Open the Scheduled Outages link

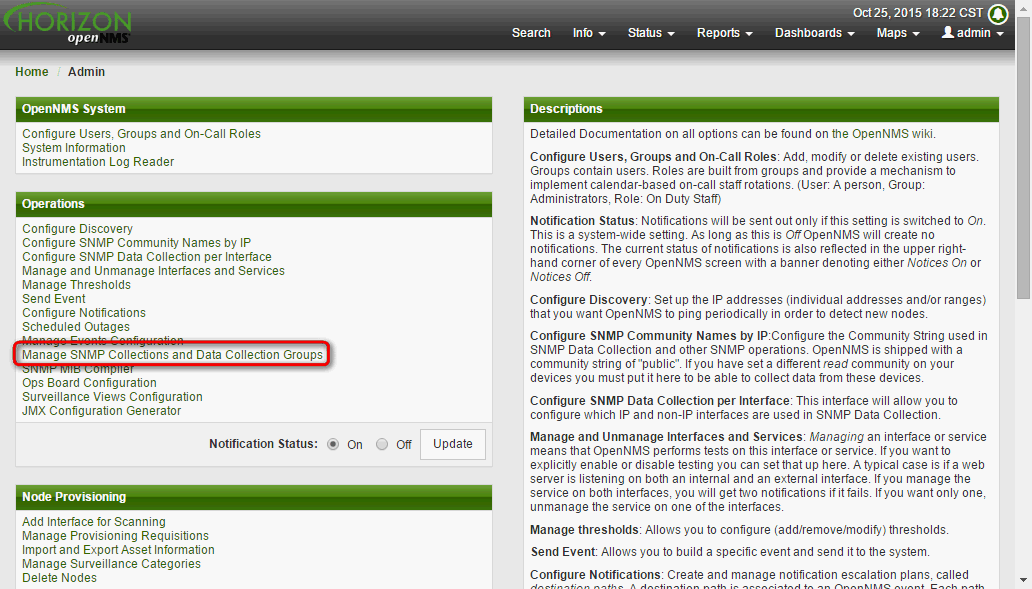coord(76,326)
